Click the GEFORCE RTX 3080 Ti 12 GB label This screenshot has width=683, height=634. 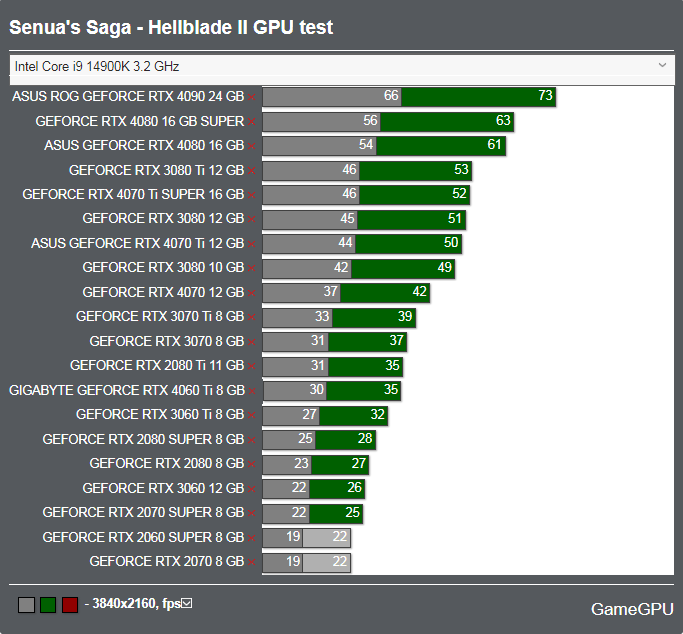click(x=156, y=170)
